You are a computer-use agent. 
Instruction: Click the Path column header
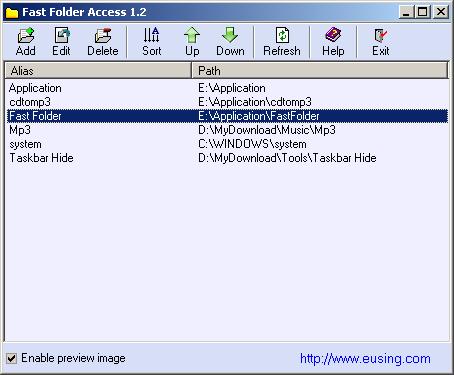pyautogui.click(x=320, y=71)
